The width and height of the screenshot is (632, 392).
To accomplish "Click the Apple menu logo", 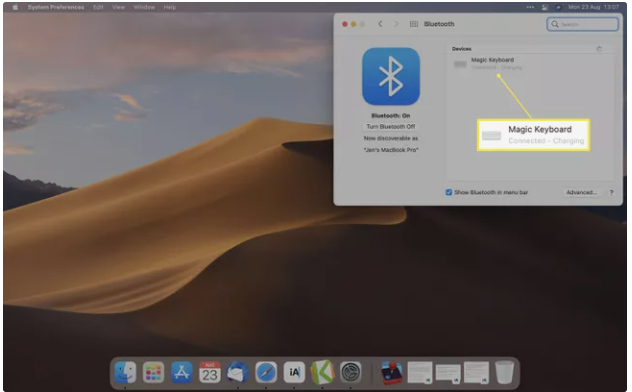I will [15, 7].
